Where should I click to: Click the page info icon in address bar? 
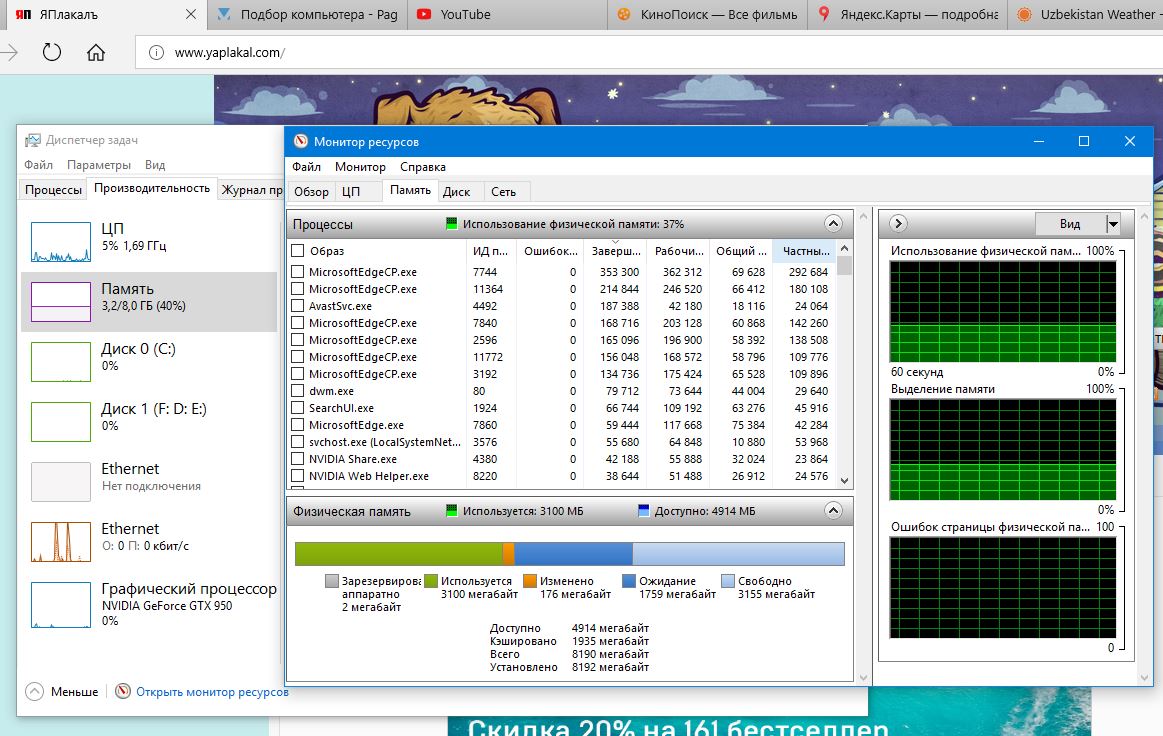pyautogui.click(x=155, y=53)
